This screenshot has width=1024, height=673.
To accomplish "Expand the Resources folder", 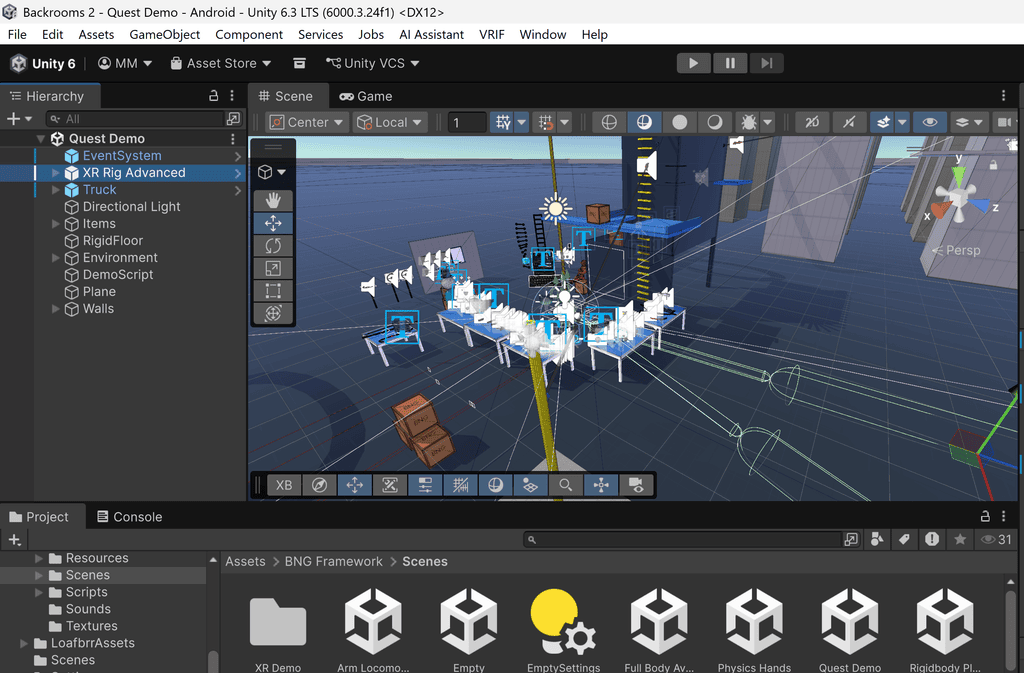I will (x=39, y=558).
